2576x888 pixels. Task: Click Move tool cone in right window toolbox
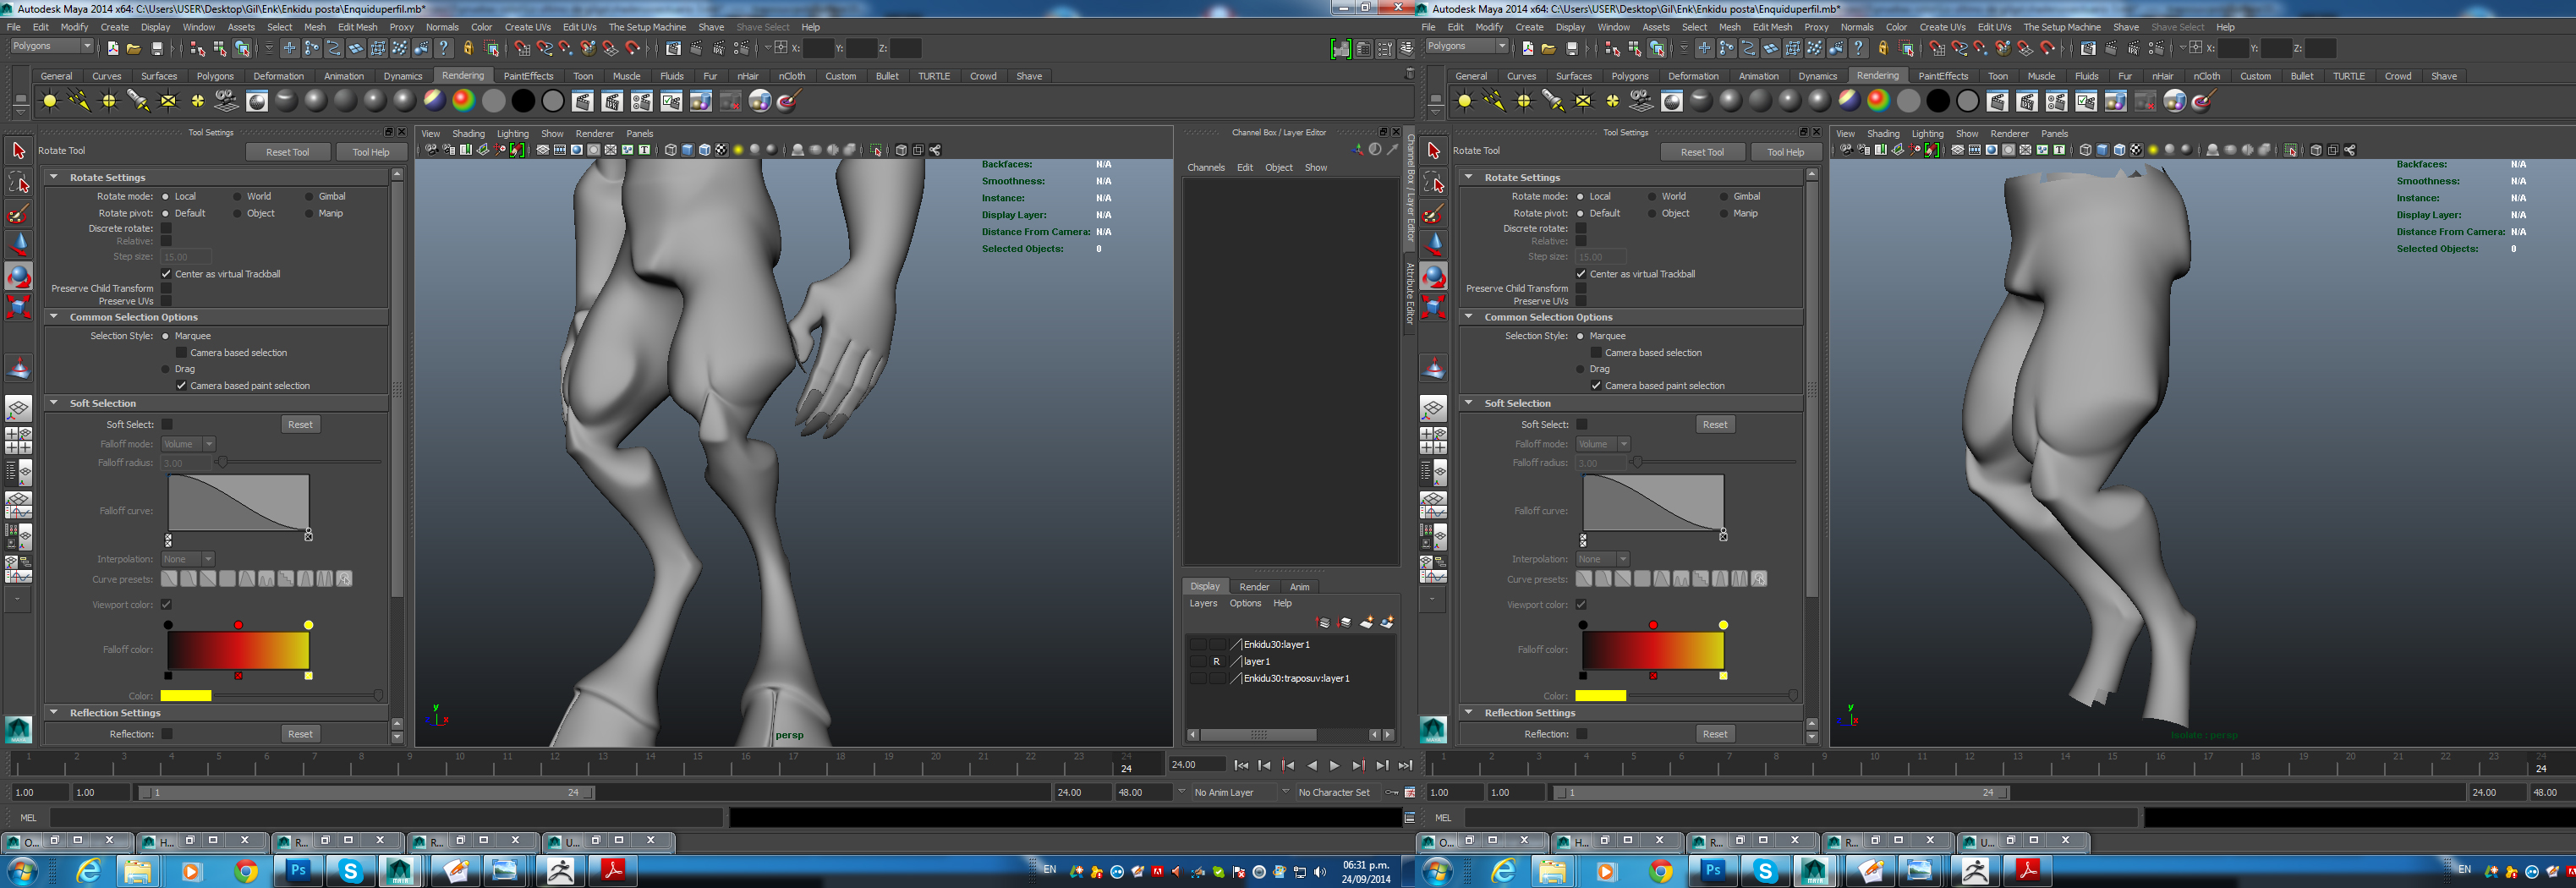[x=1434, y=244]
